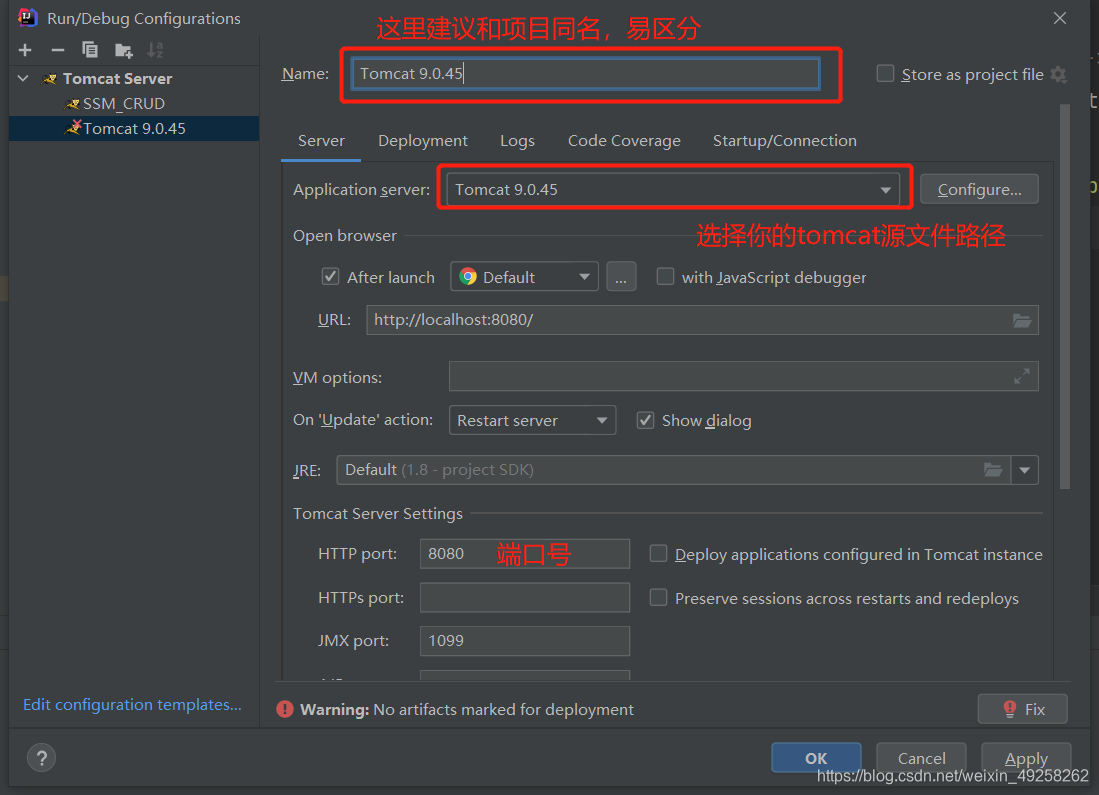Click the JRE text field

(674, 470)
